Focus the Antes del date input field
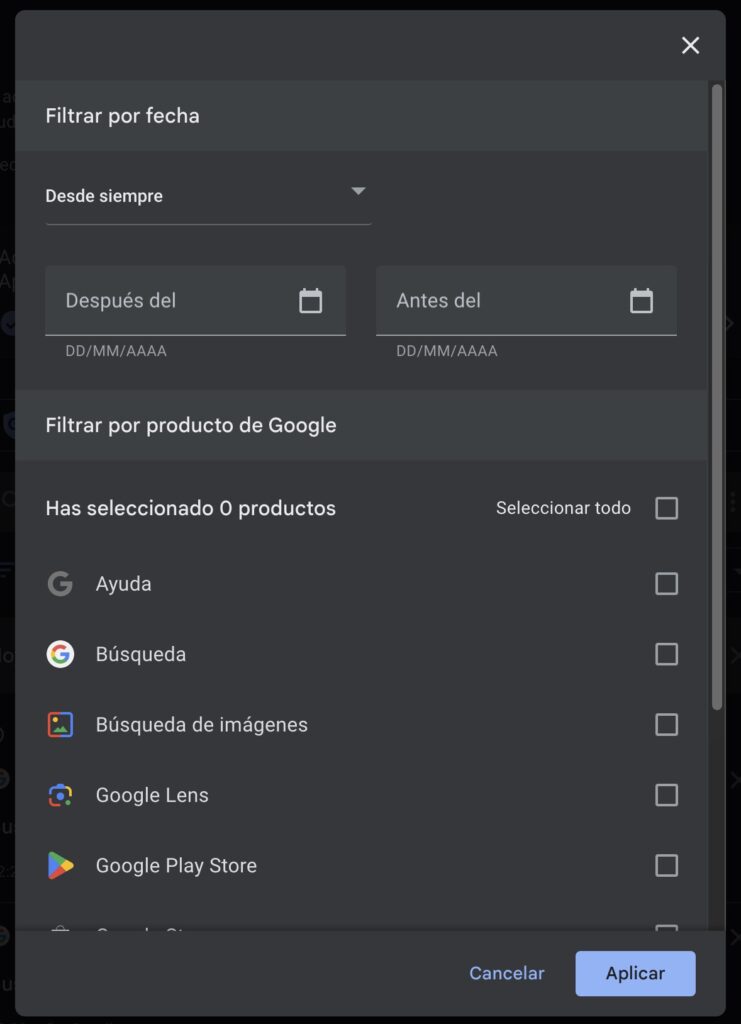Image resolution: width=741 pixels, height=1024 pixels. point(526,300)
